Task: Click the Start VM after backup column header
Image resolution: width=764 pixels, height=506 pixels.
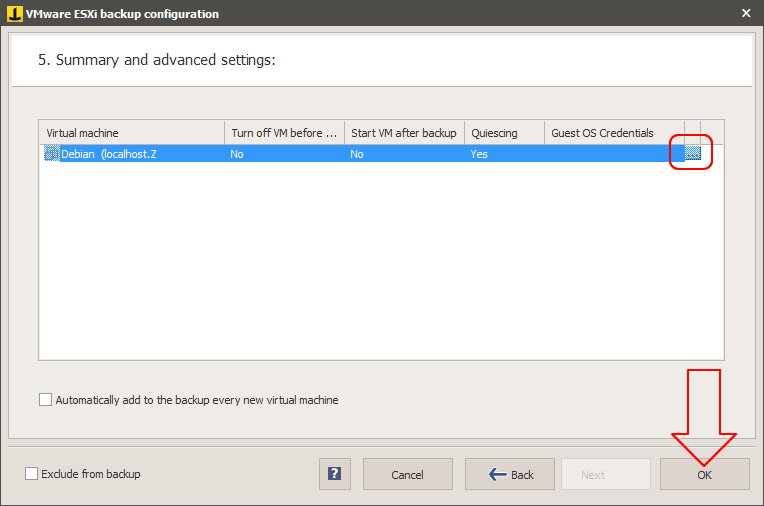Action: point(404,133)
